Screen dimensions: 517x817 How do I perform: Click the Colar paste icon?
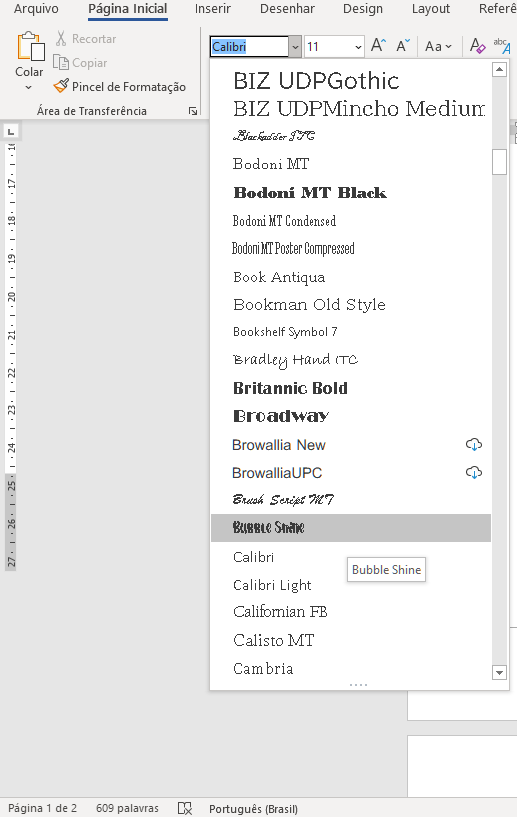coord(30,47)
